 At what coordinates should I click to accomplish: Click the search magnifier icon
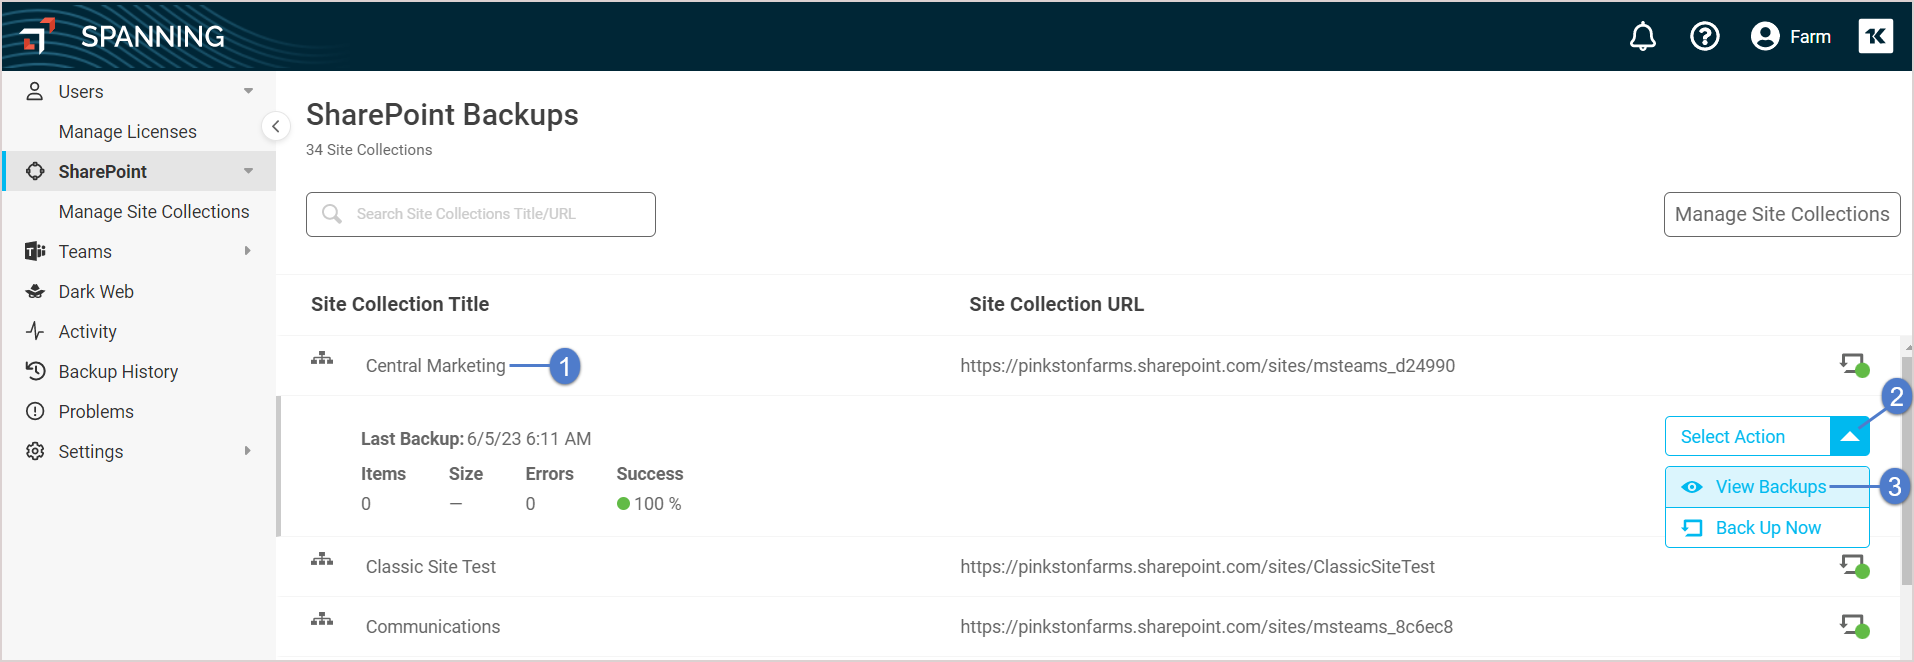[332, 214]
